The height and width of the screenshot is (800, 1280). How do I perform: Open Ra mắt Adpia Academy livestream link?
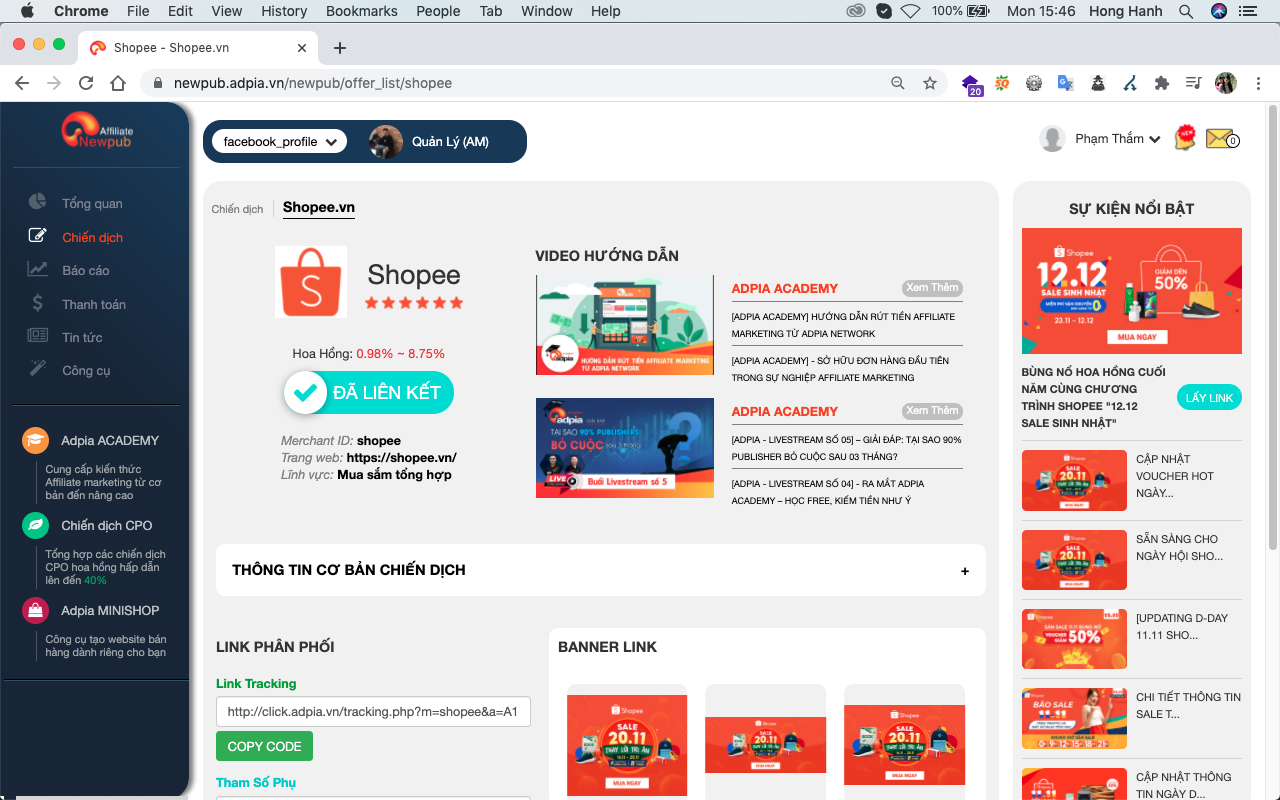[x=828, y=492]
